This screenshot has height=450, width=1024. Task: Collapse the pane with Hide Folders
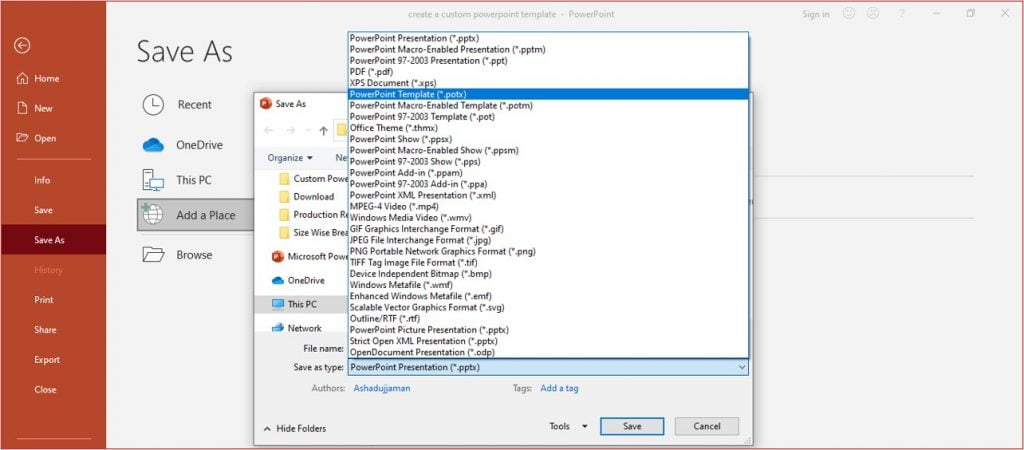[295, 428]
